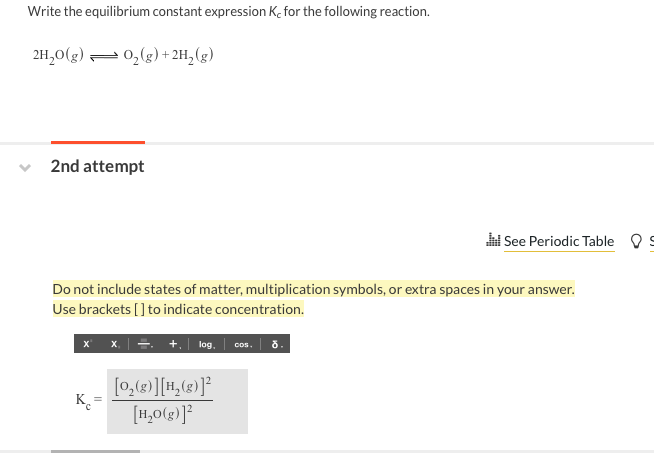Click the highlighted answer instructions text
This screenshot has height=453, width=654.
[x=313, y=299]
